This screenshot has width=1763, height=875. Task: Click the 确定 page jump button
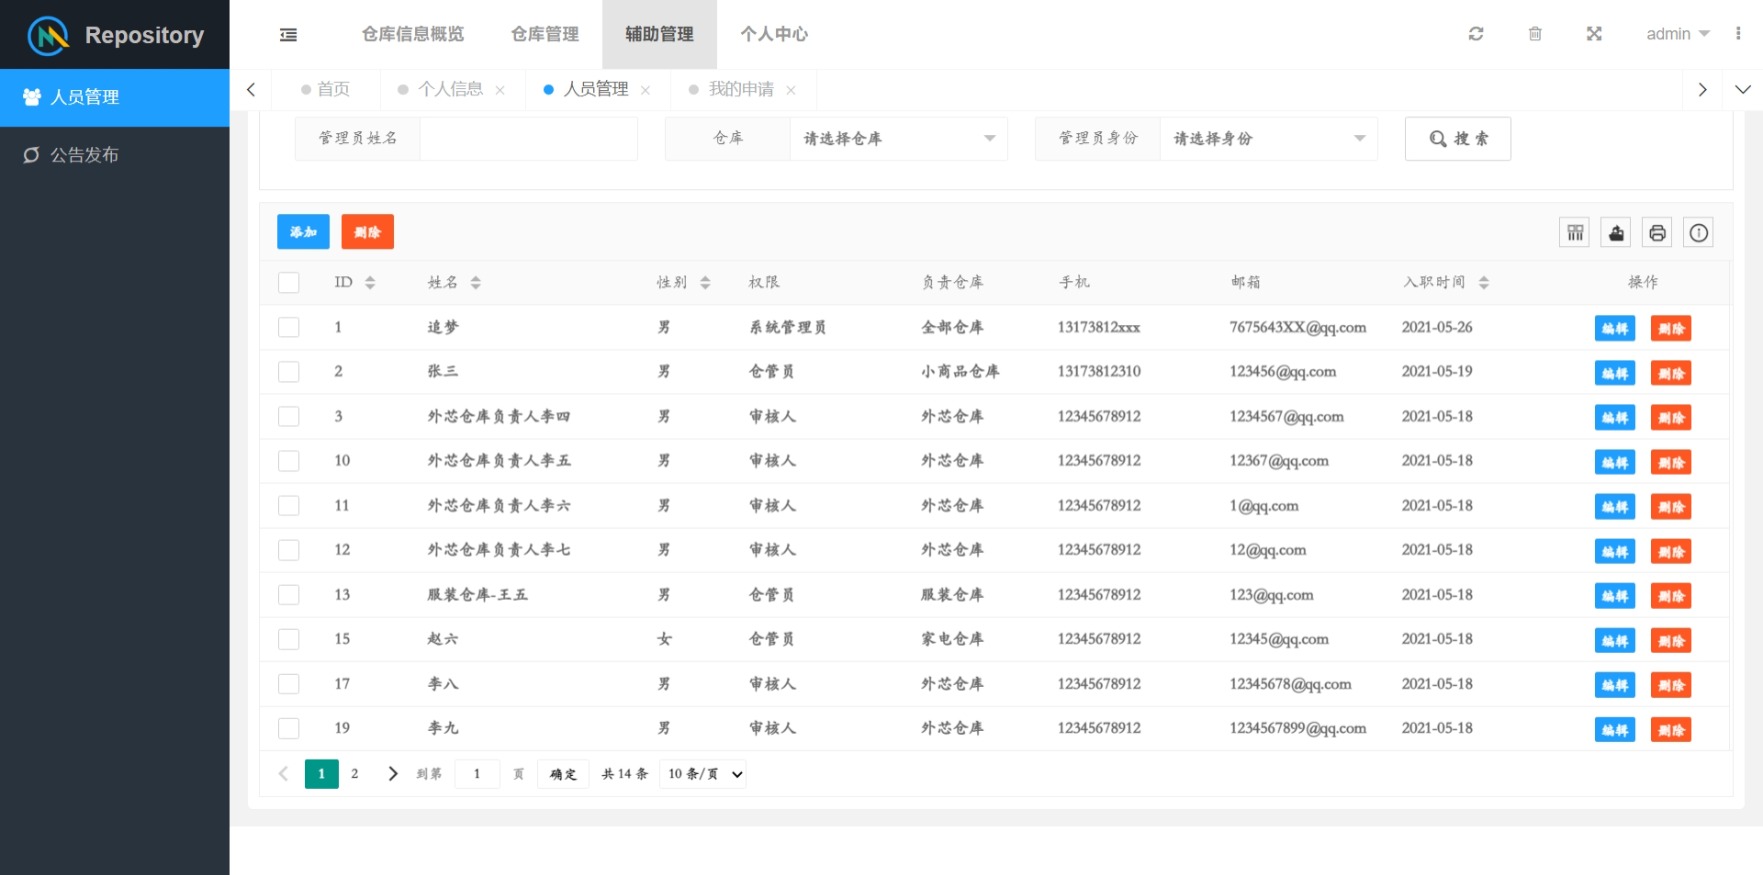564,774
